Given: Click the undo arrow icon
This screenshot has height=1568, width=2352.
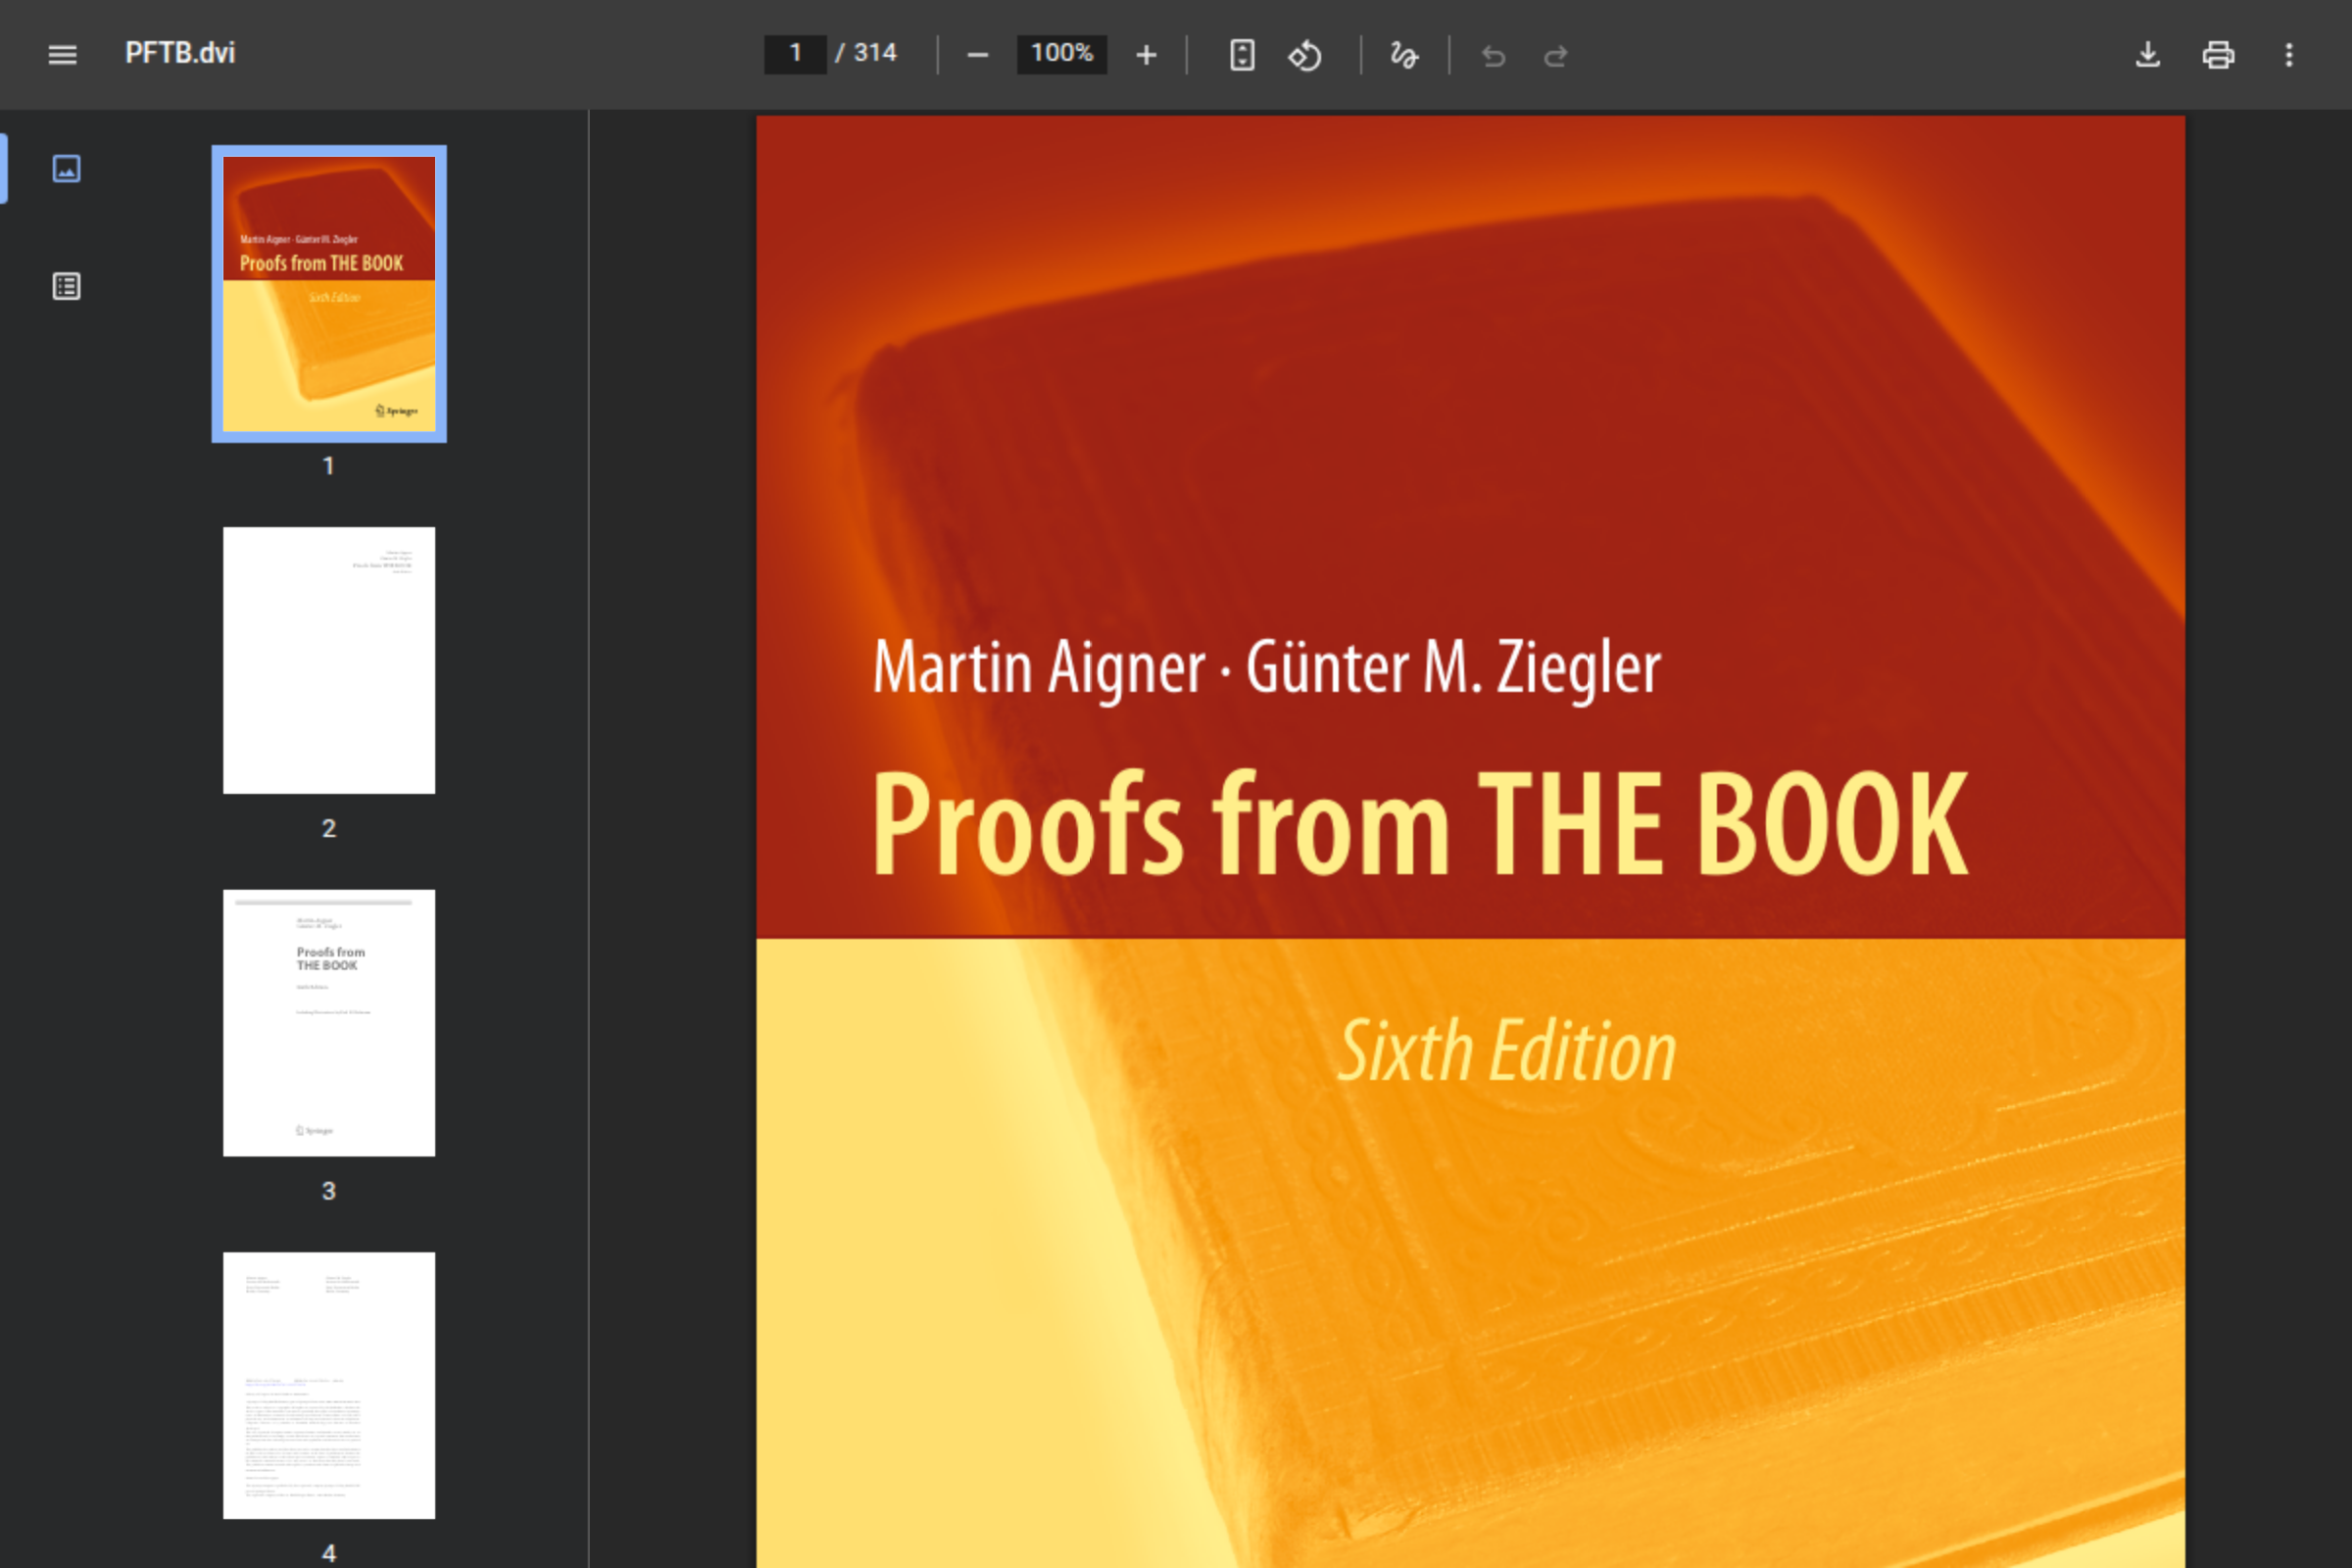Looking at the screenshot, I should [1493, 55].
